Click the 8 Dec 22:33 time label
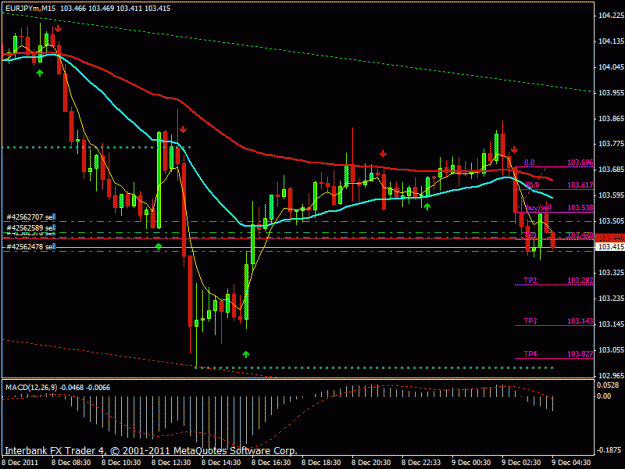Image resolution: width=625 pixels, height=469 pixels. [421, 463]
